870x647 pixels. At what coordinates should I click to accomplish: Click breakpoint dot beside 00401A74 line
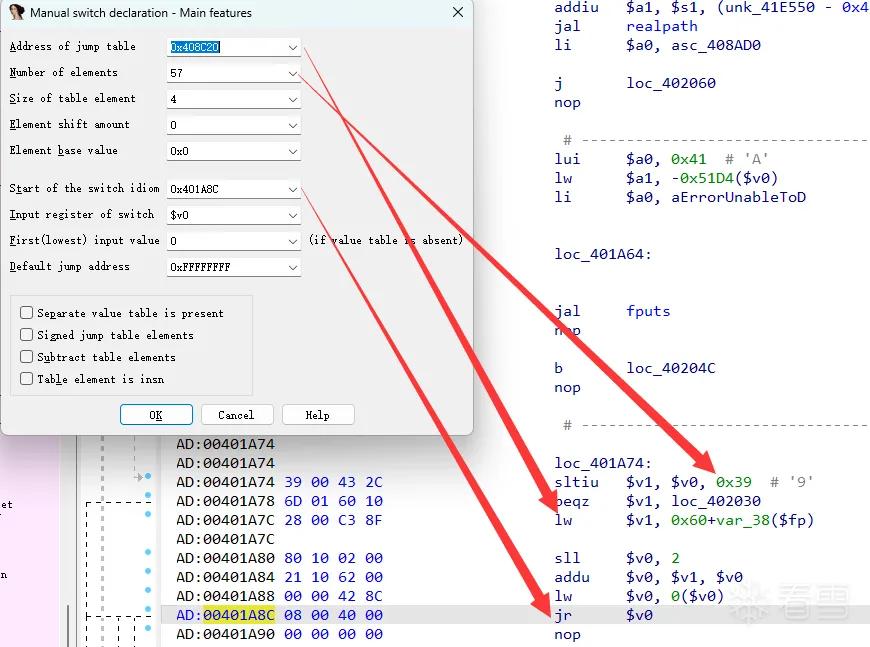coord(148,476)
